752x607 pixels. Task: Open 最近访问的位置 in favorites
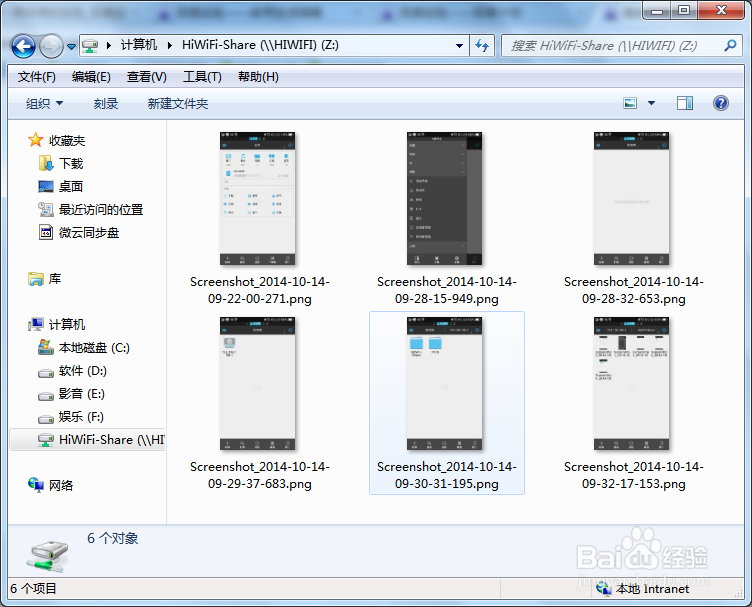click(x=101, y=210)
